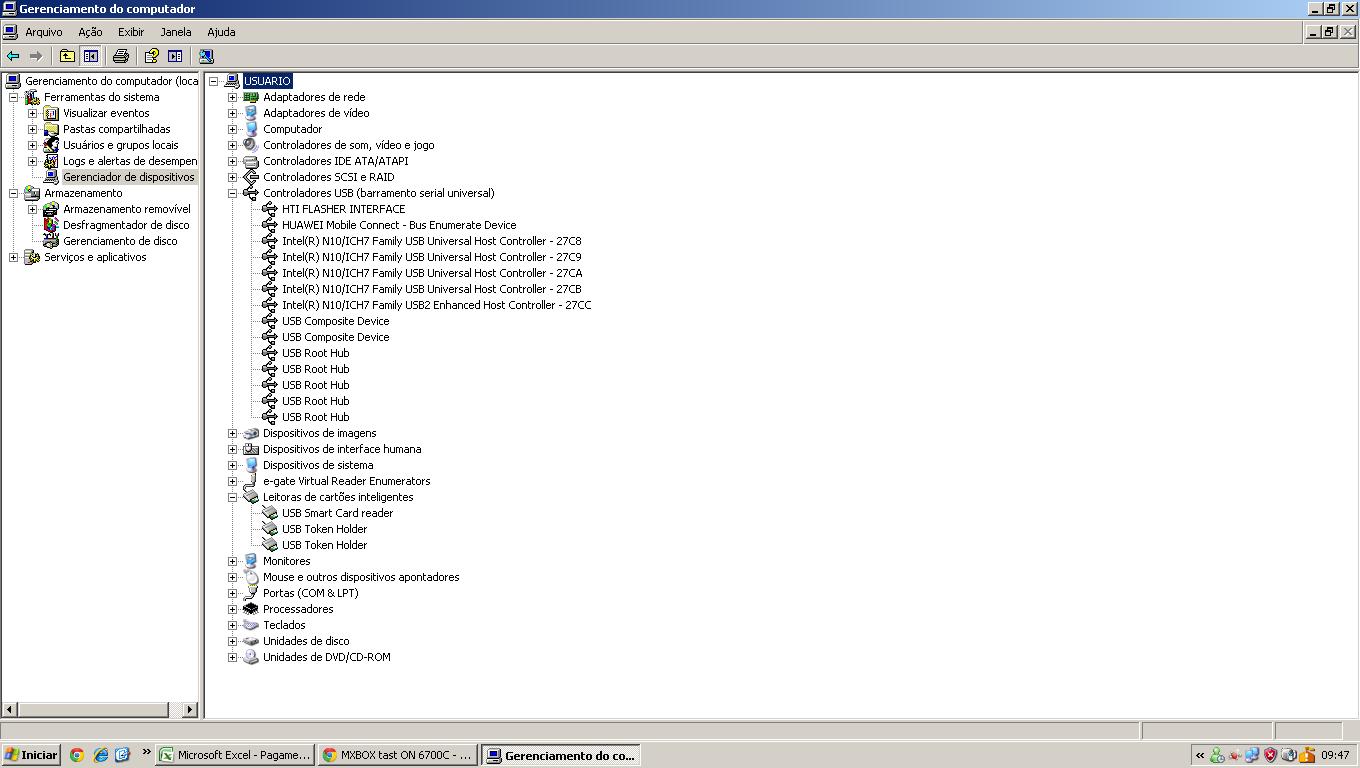Toggle the Show/Hide Console Tree button

[90, 56]
